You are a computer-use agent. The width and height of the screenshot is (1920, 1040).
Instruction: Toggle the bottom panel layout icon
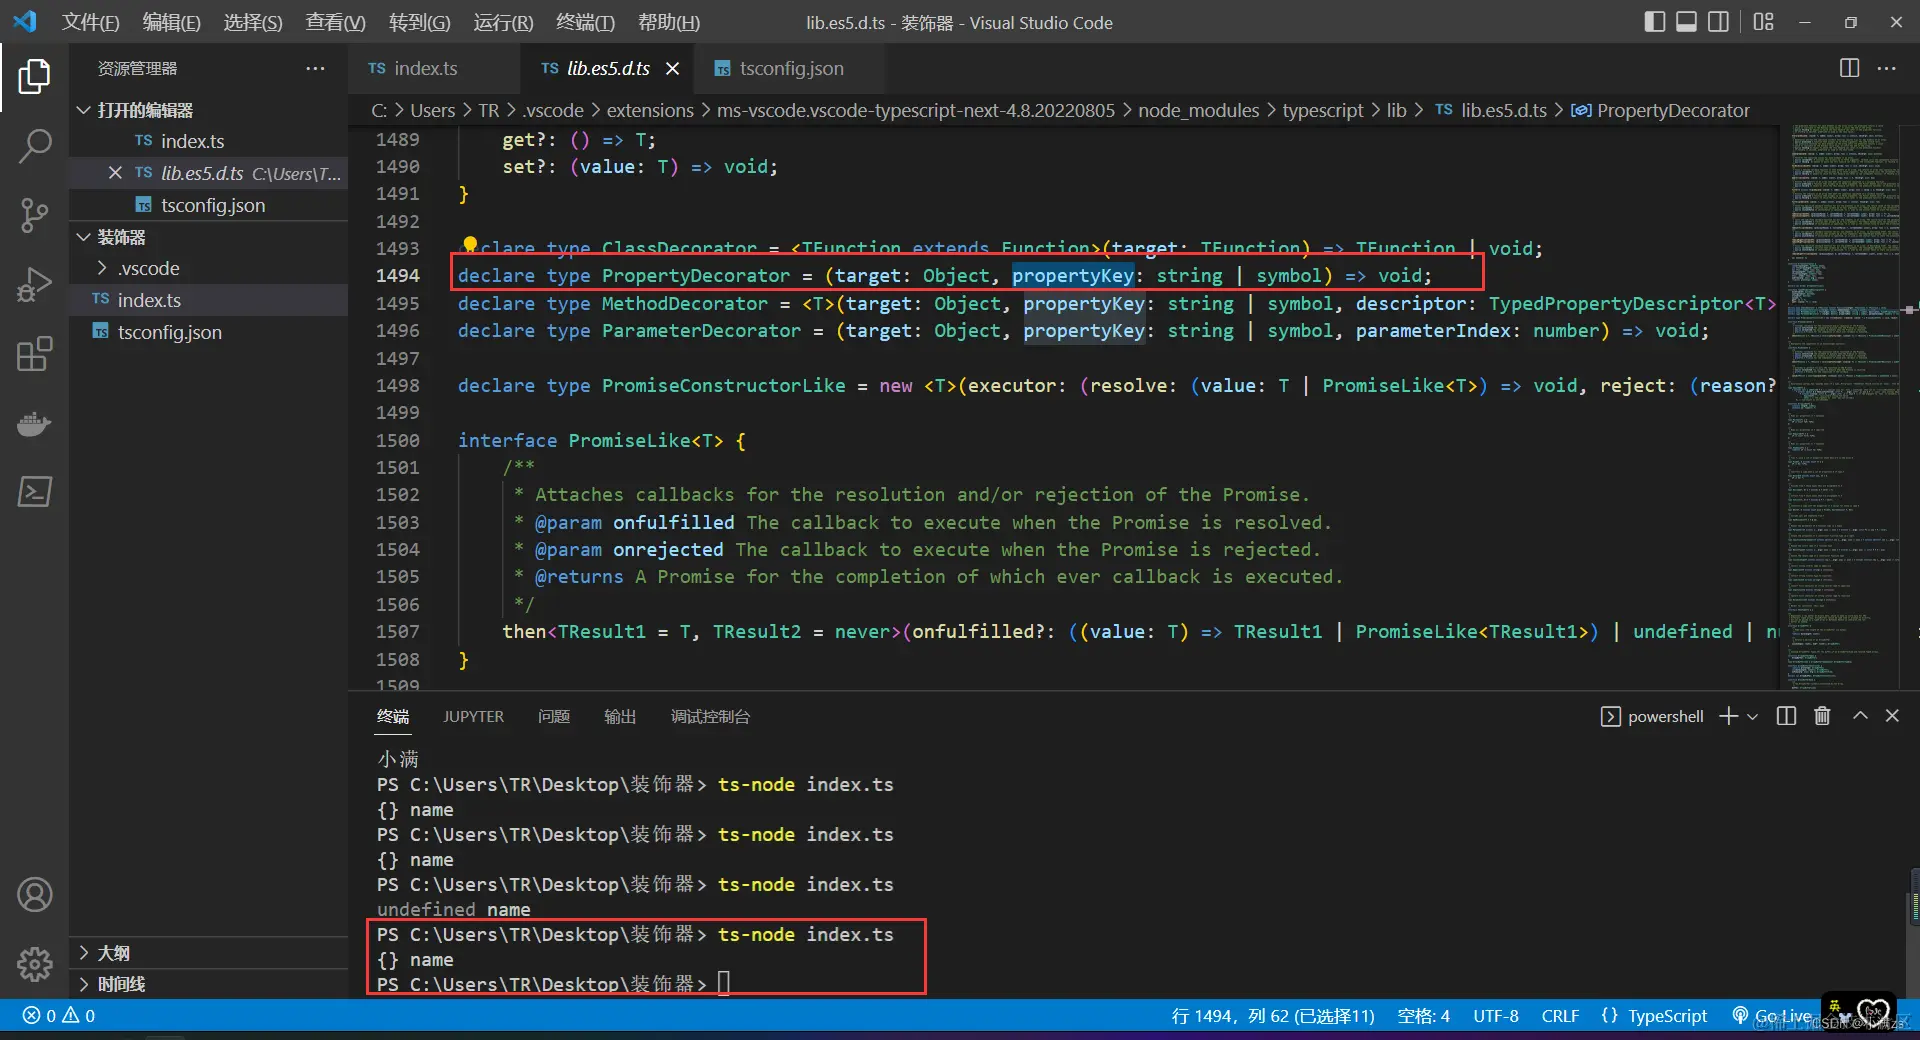point(1686,22)
